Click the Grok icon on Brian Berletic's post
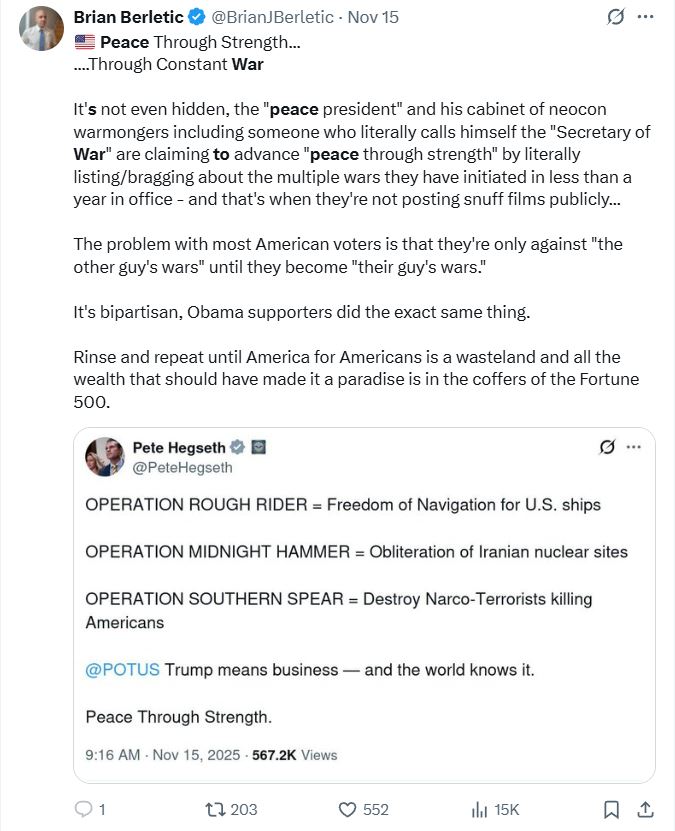This screenshot has width=675, height=831. pos(617,19)
